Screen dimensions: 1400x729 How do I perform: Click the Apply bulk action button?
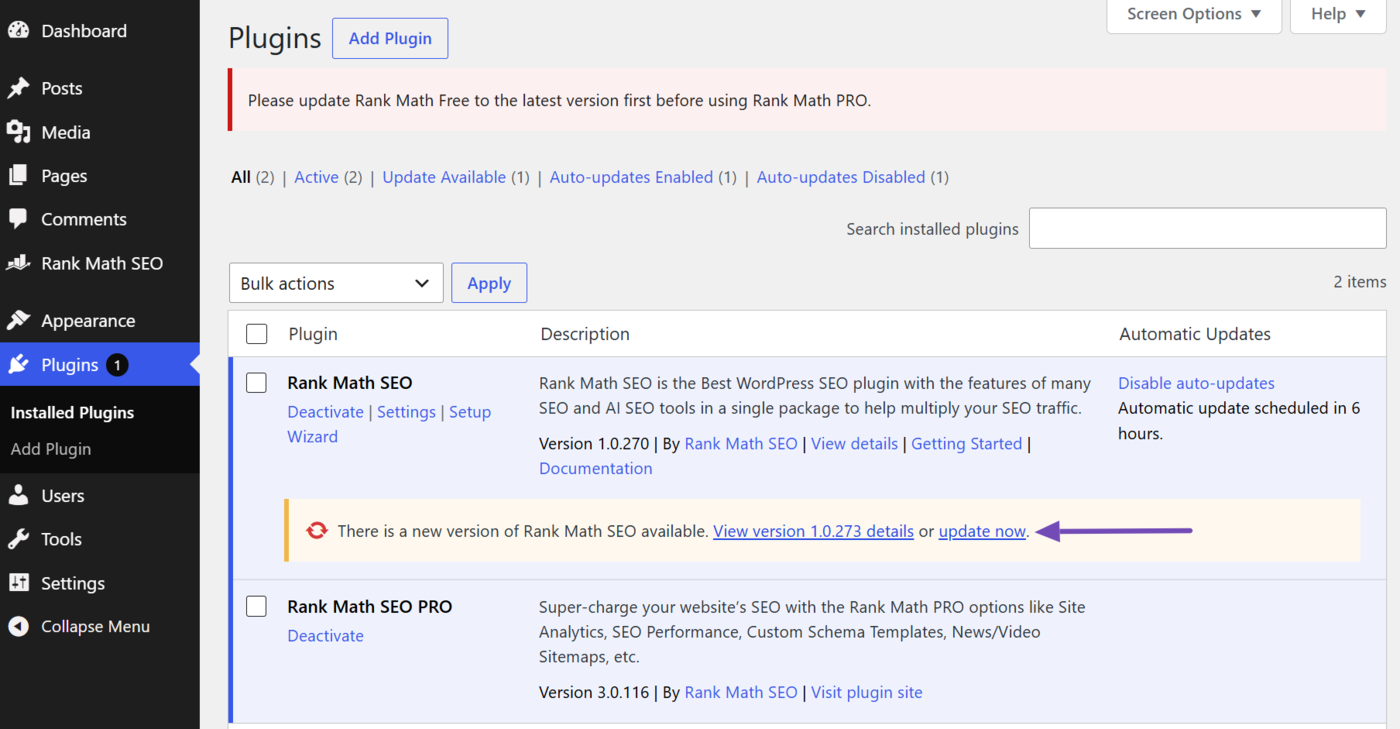click(x=489, y=283)
